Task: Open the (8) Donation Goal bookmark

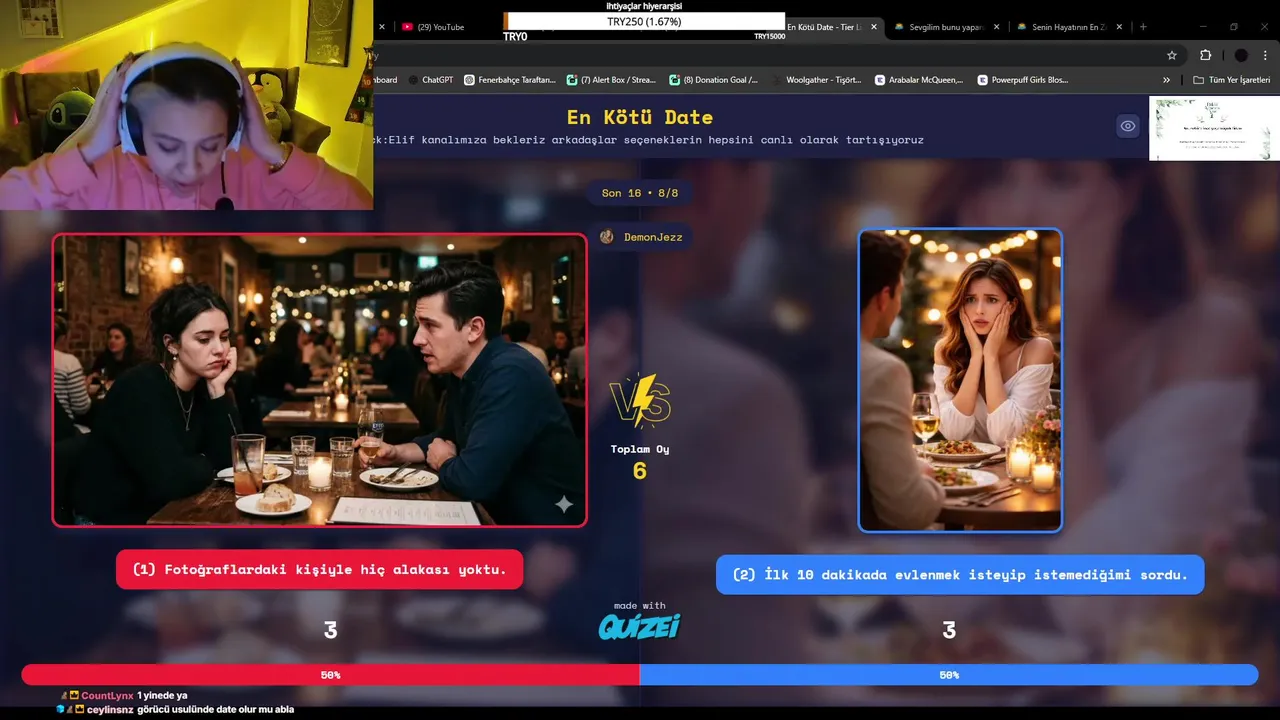Action: point(714,80)
